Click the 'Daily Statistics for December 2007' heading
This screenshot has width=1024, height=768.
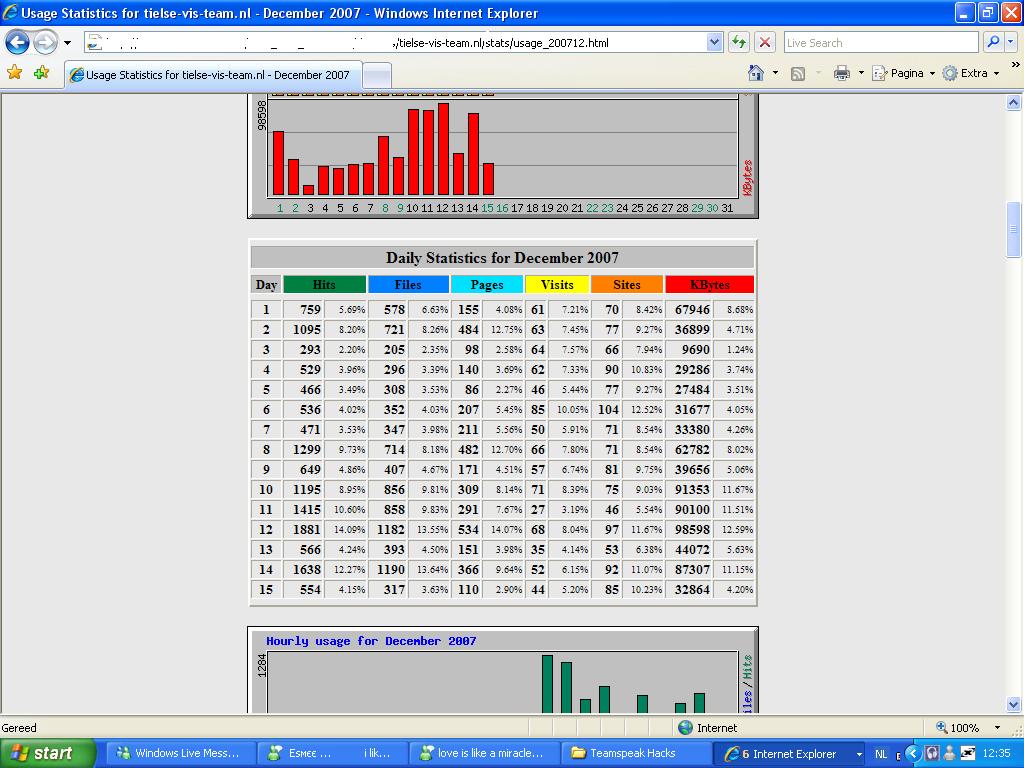click(502, 258)
